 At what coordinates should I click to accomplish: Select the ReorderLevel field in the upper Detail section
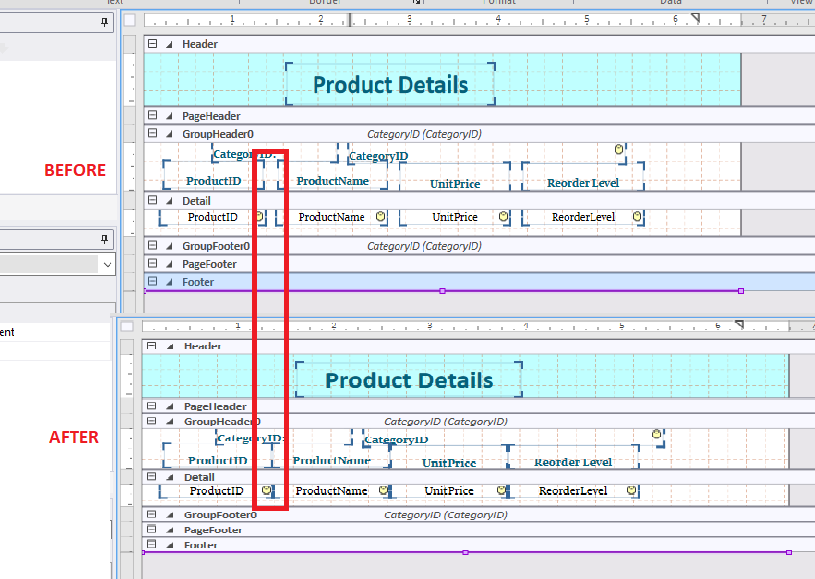click(x=583, y=217)
